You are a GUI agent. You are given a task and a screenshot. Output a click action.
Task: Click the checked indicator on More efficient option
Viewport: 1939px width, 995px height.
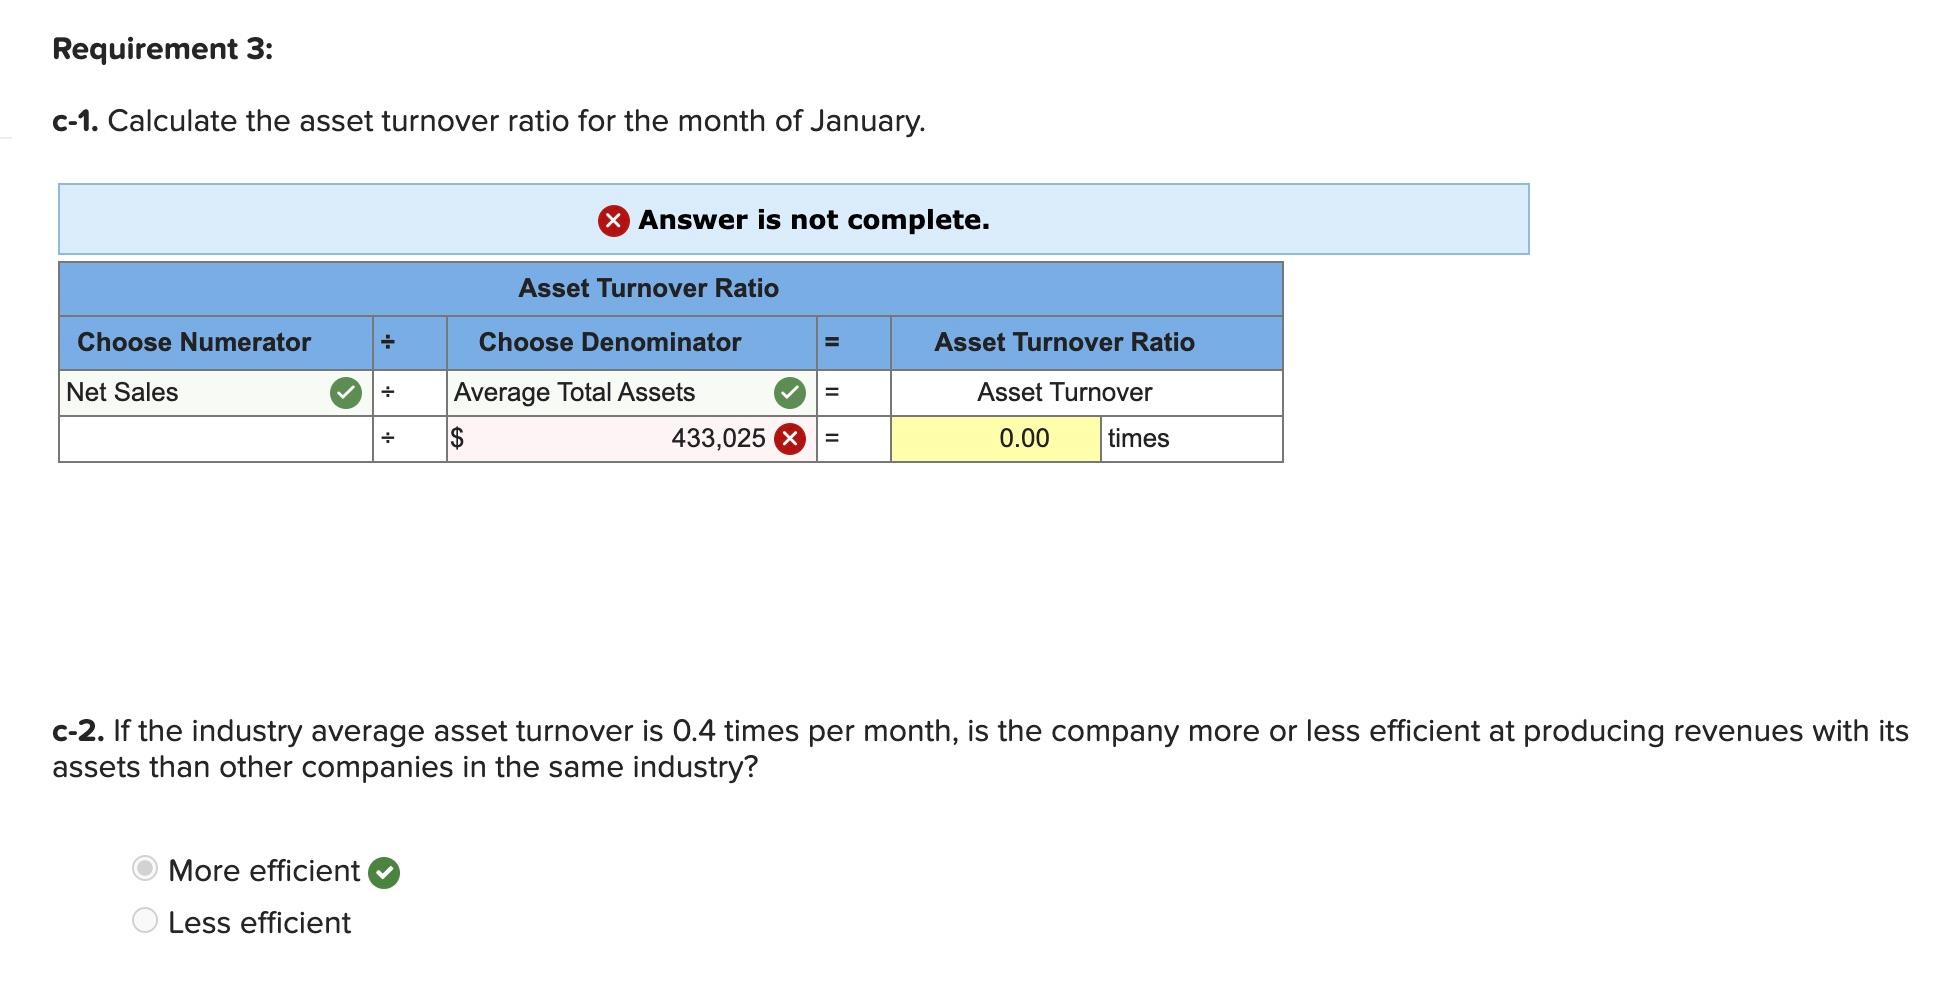pyautogui.click(x=383, y=872)
